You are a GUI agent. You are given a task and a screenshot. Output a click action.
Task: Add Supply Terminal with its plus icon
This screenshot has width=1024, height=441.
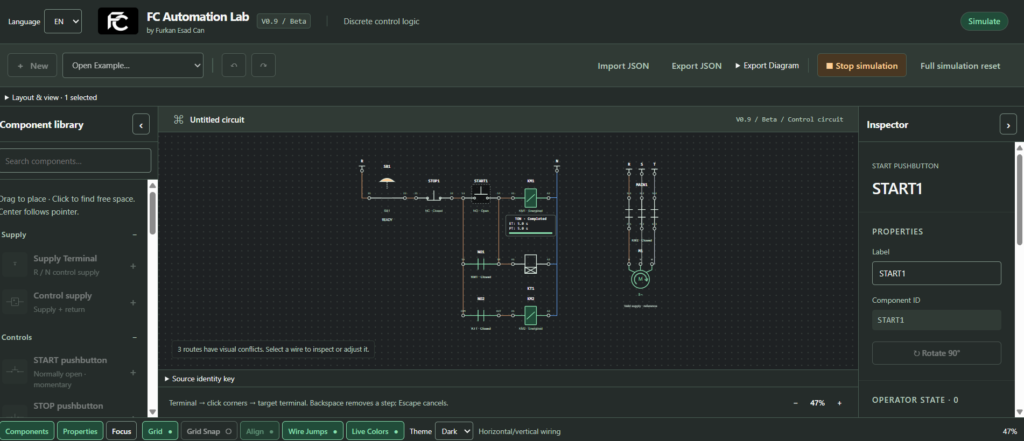[x=133, y=266]
